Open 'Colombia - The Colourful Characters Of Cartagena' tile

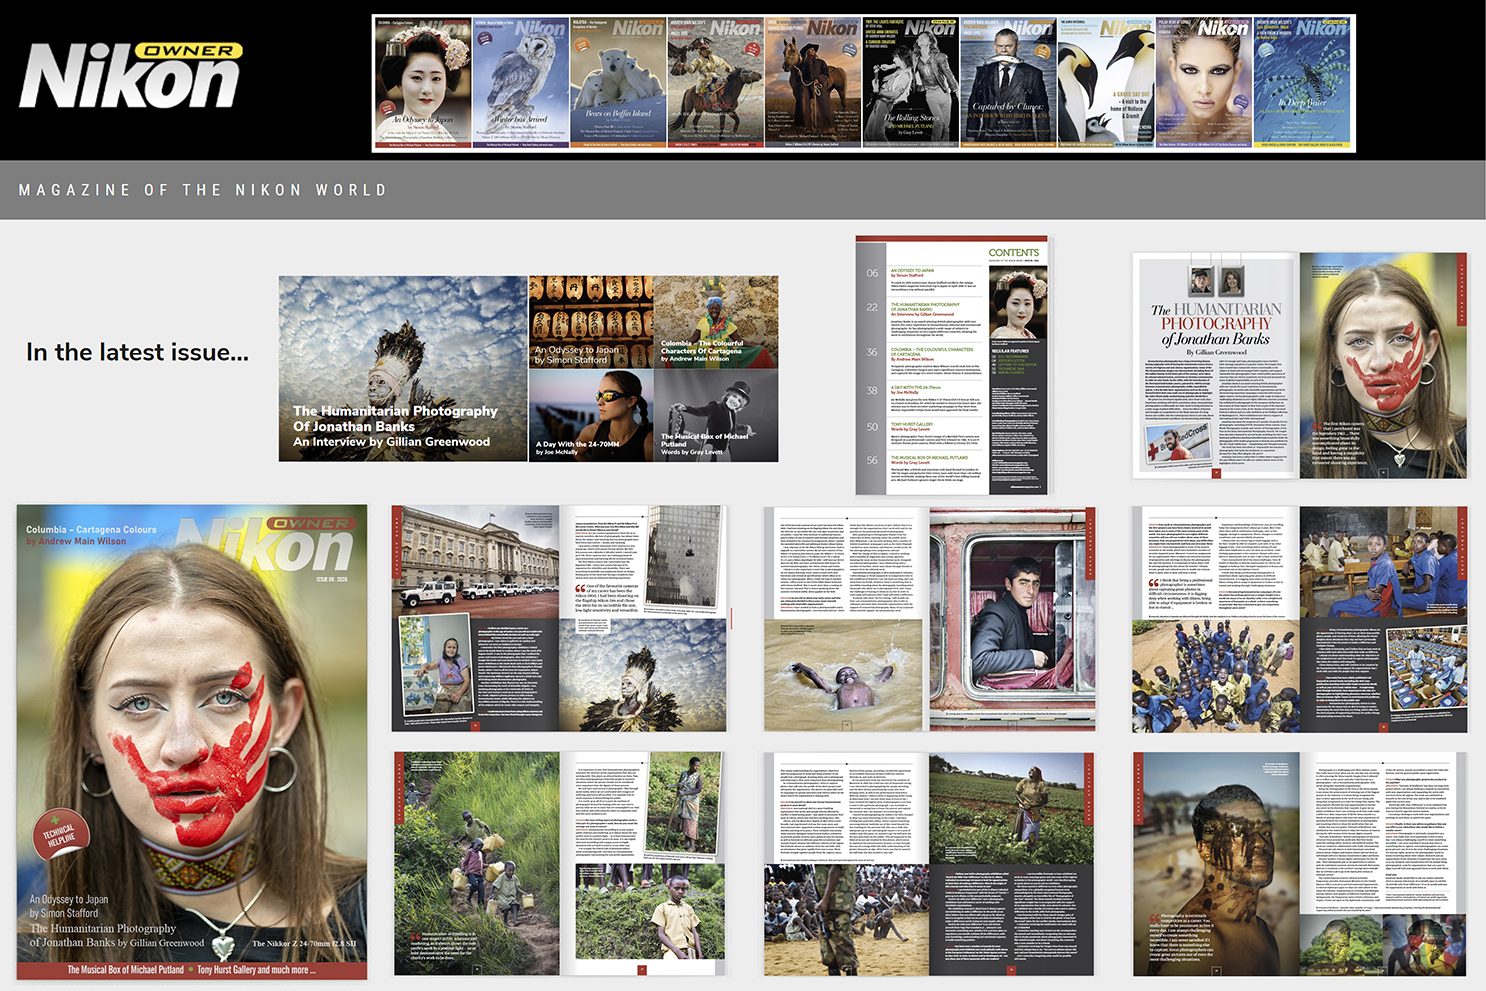(x=715, y=323)
